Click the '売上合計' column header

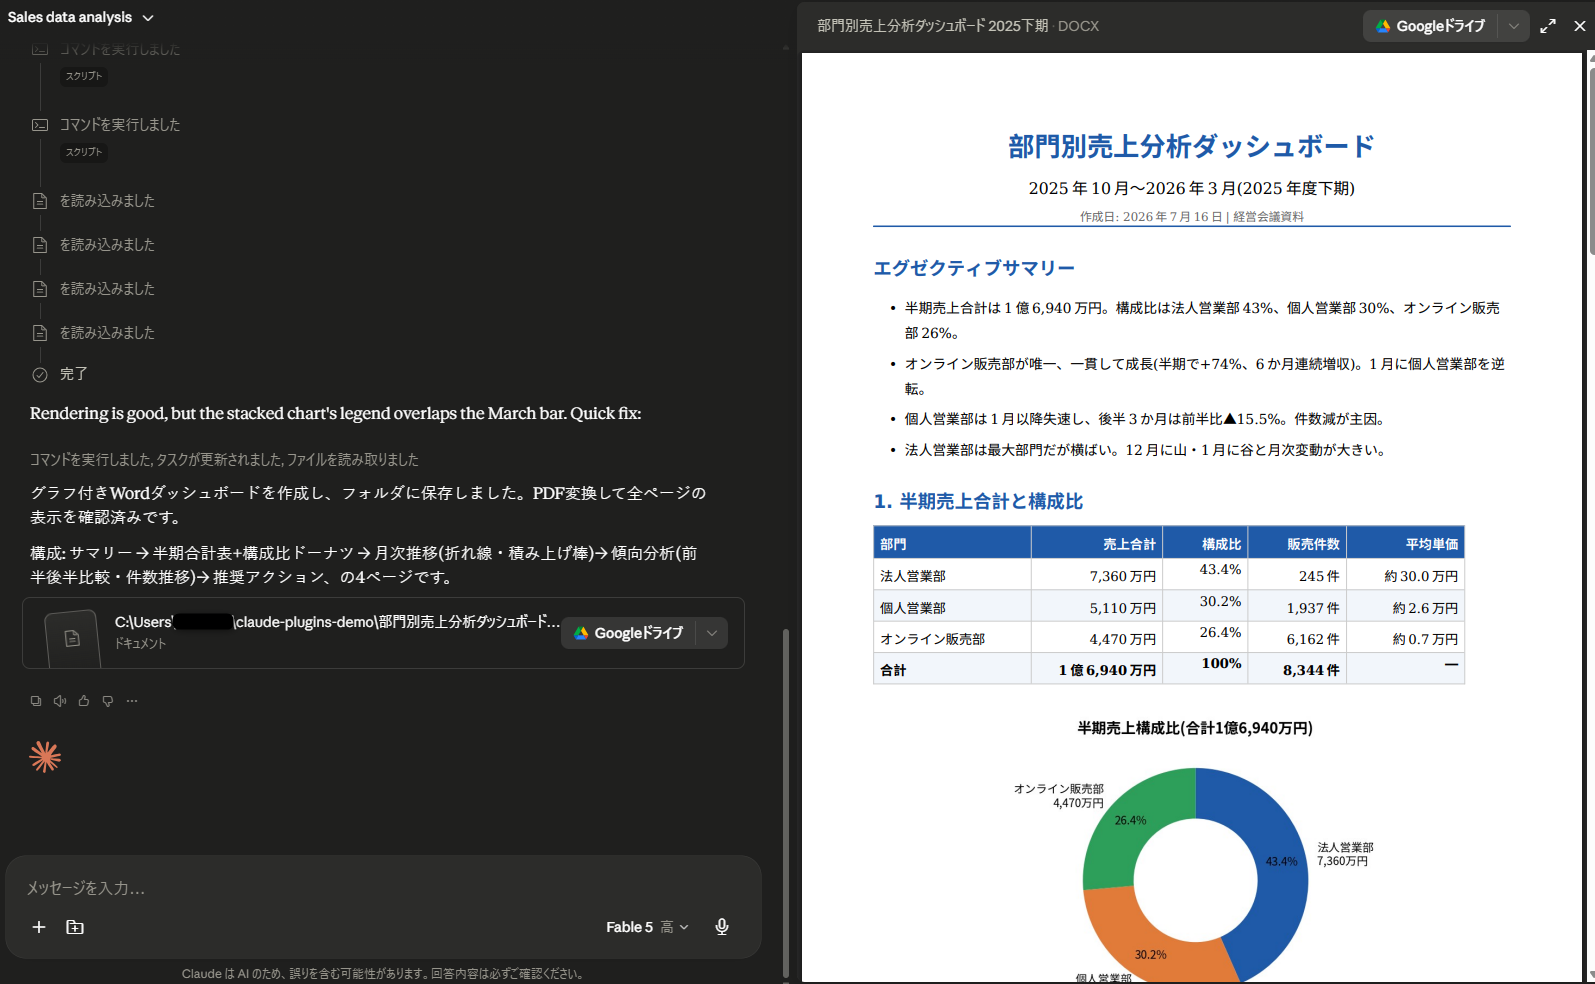(x=1129, y=544)
